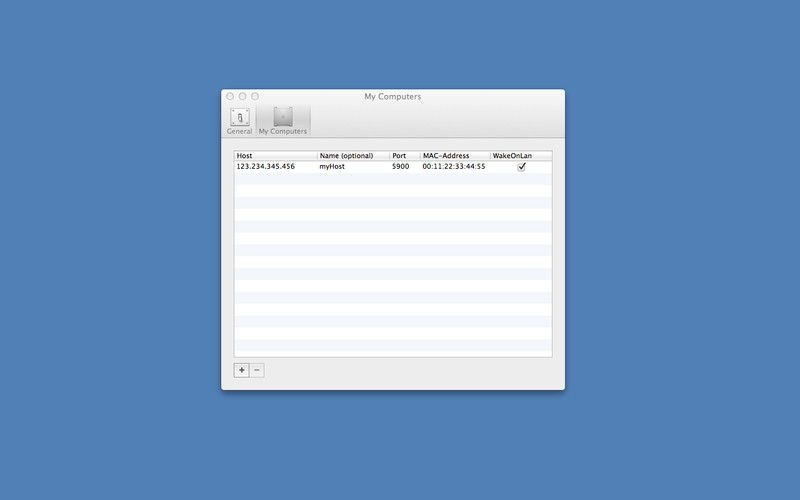Viewport: 800px width, 500px height.
Task: Close the My Computers window
Action: point(230,96)
